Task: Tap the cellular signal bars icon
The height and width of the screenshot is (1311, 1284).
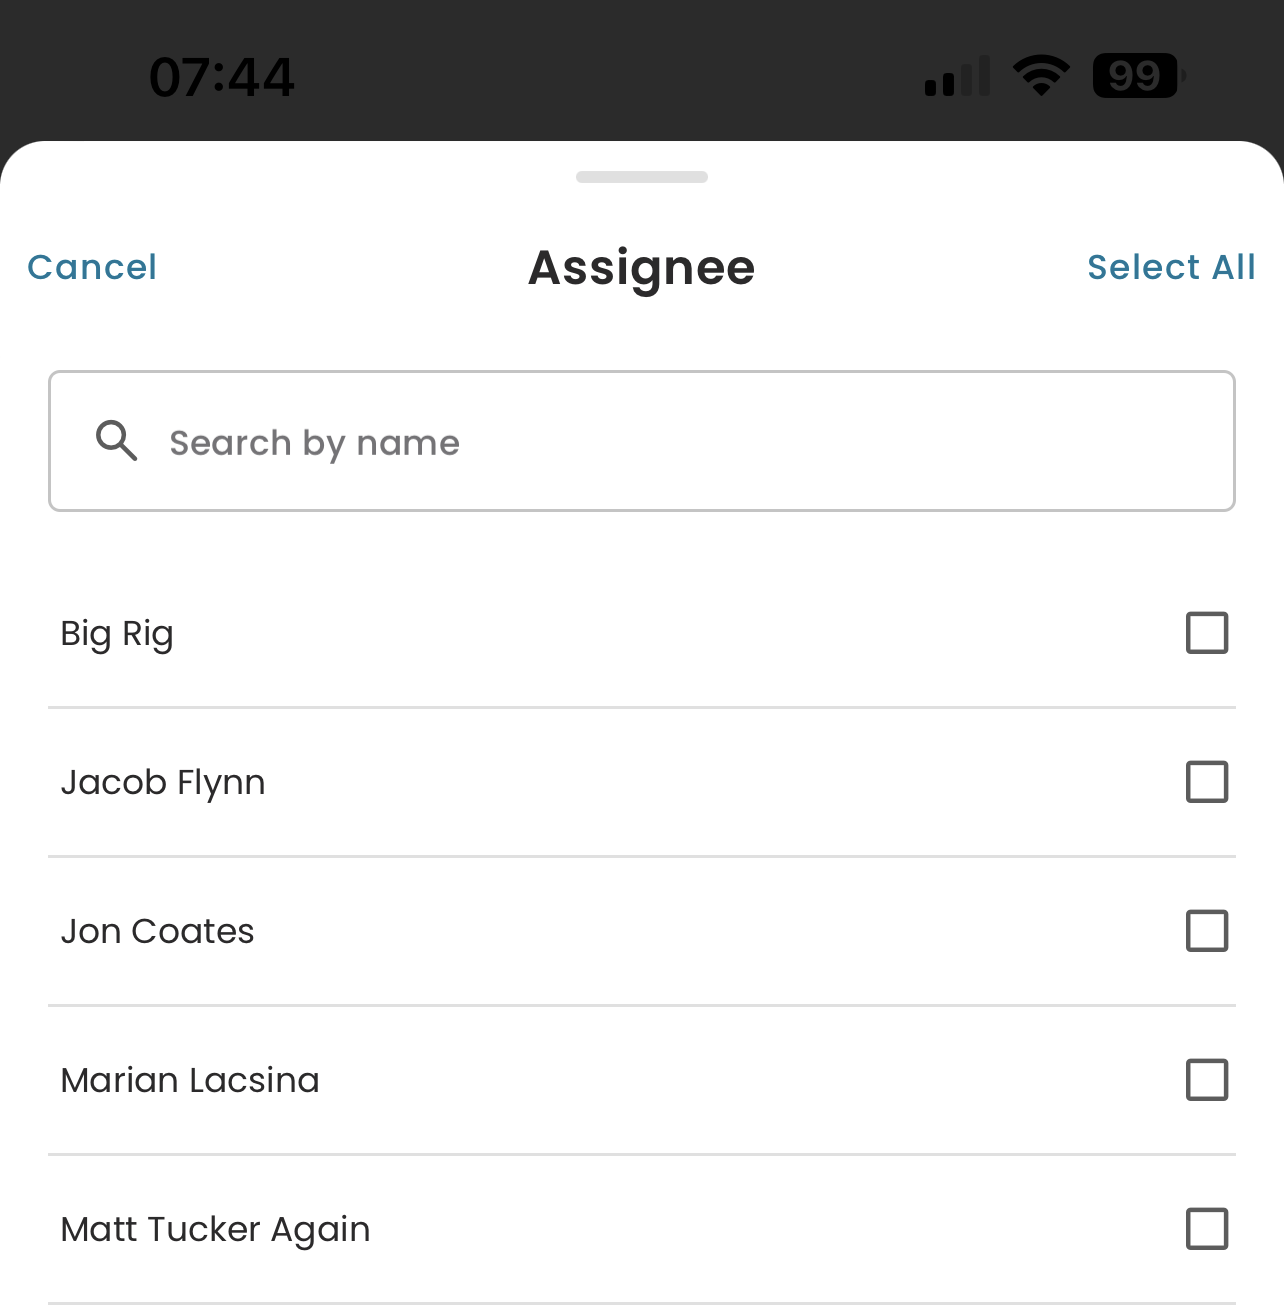Action: click(957, 76)
